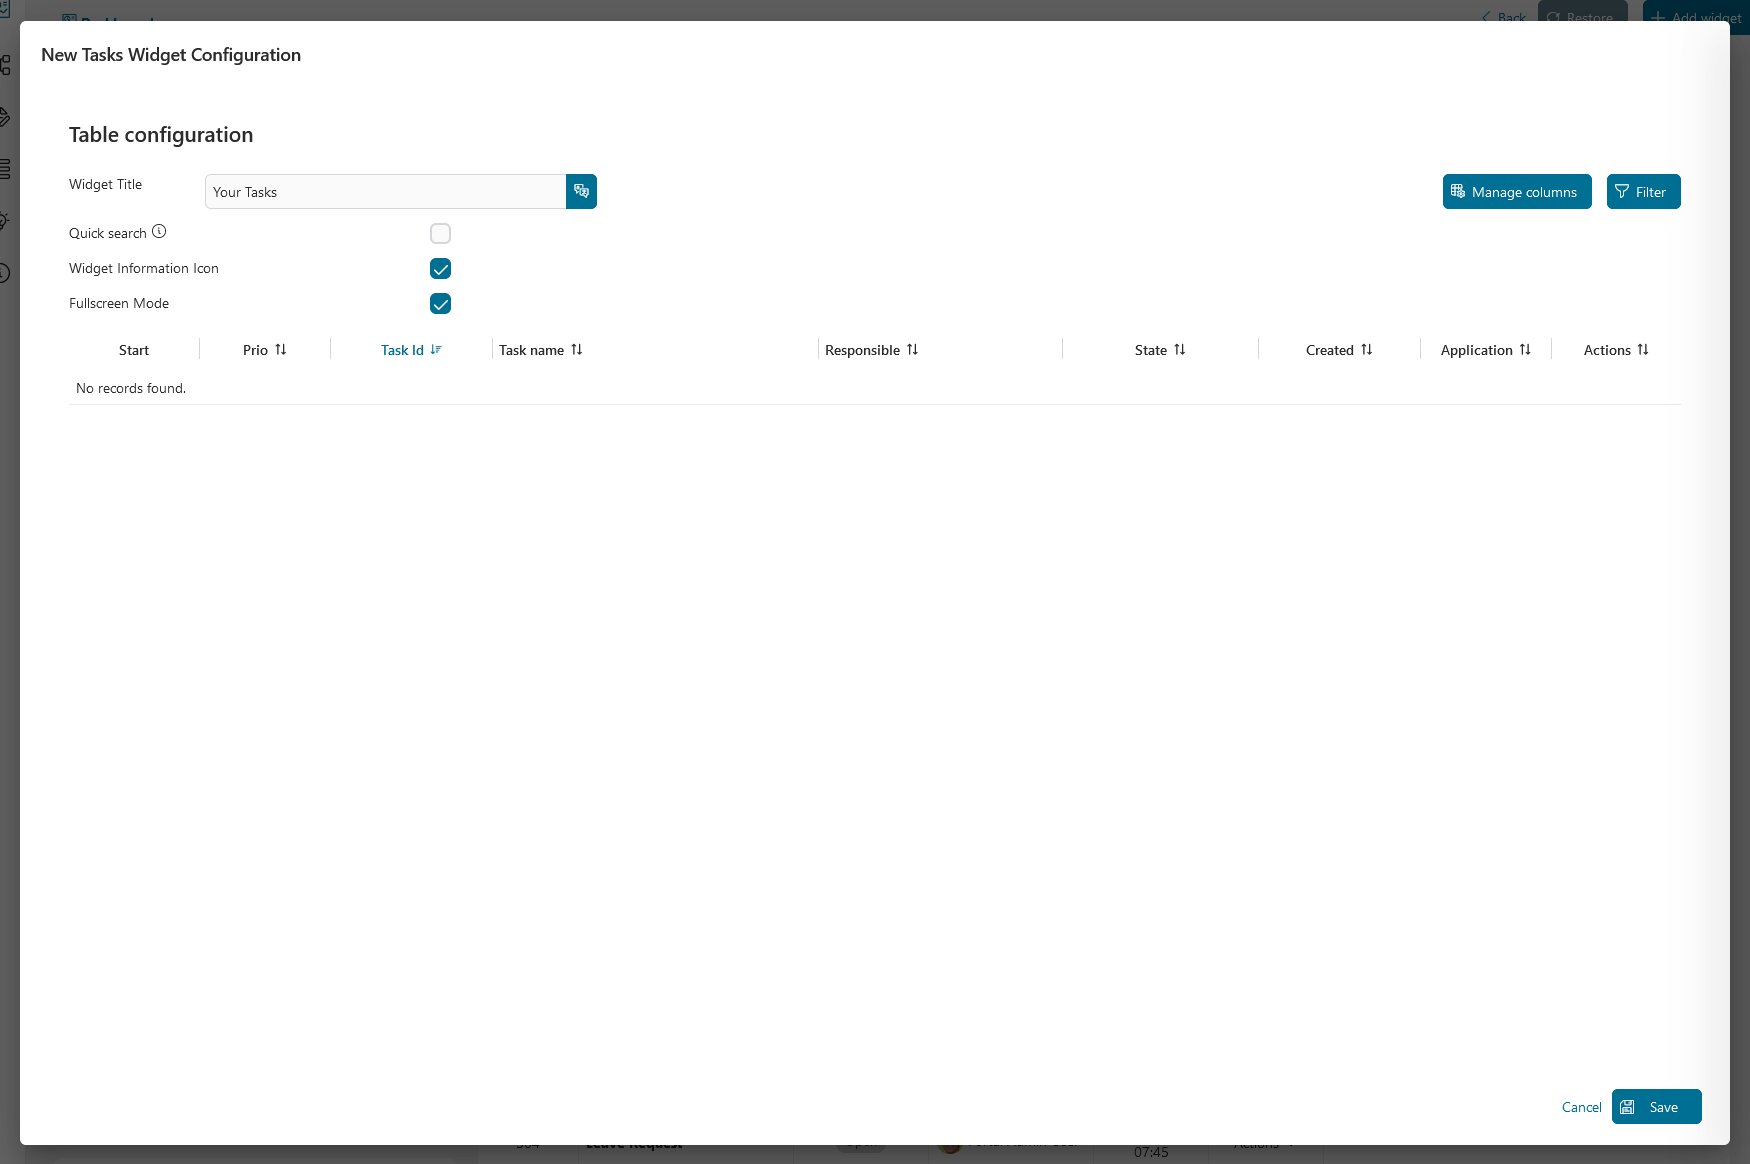Click the Responsible column sort icon
Viewport: 1750px width, 1164px height.
[x=912, y=350]
